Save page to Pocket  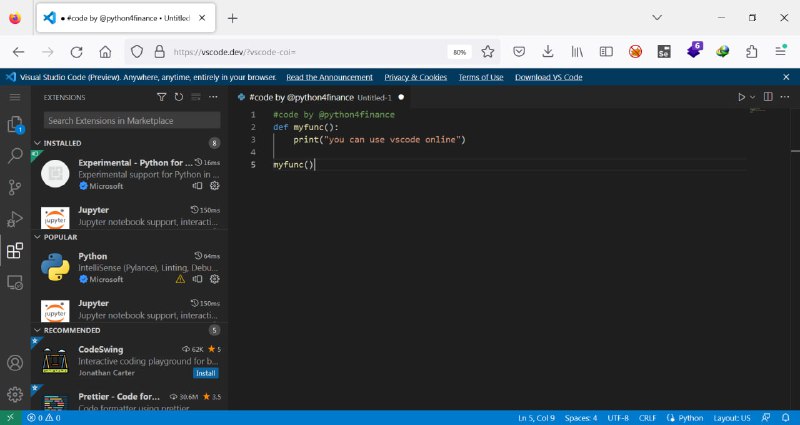[519, 52]
